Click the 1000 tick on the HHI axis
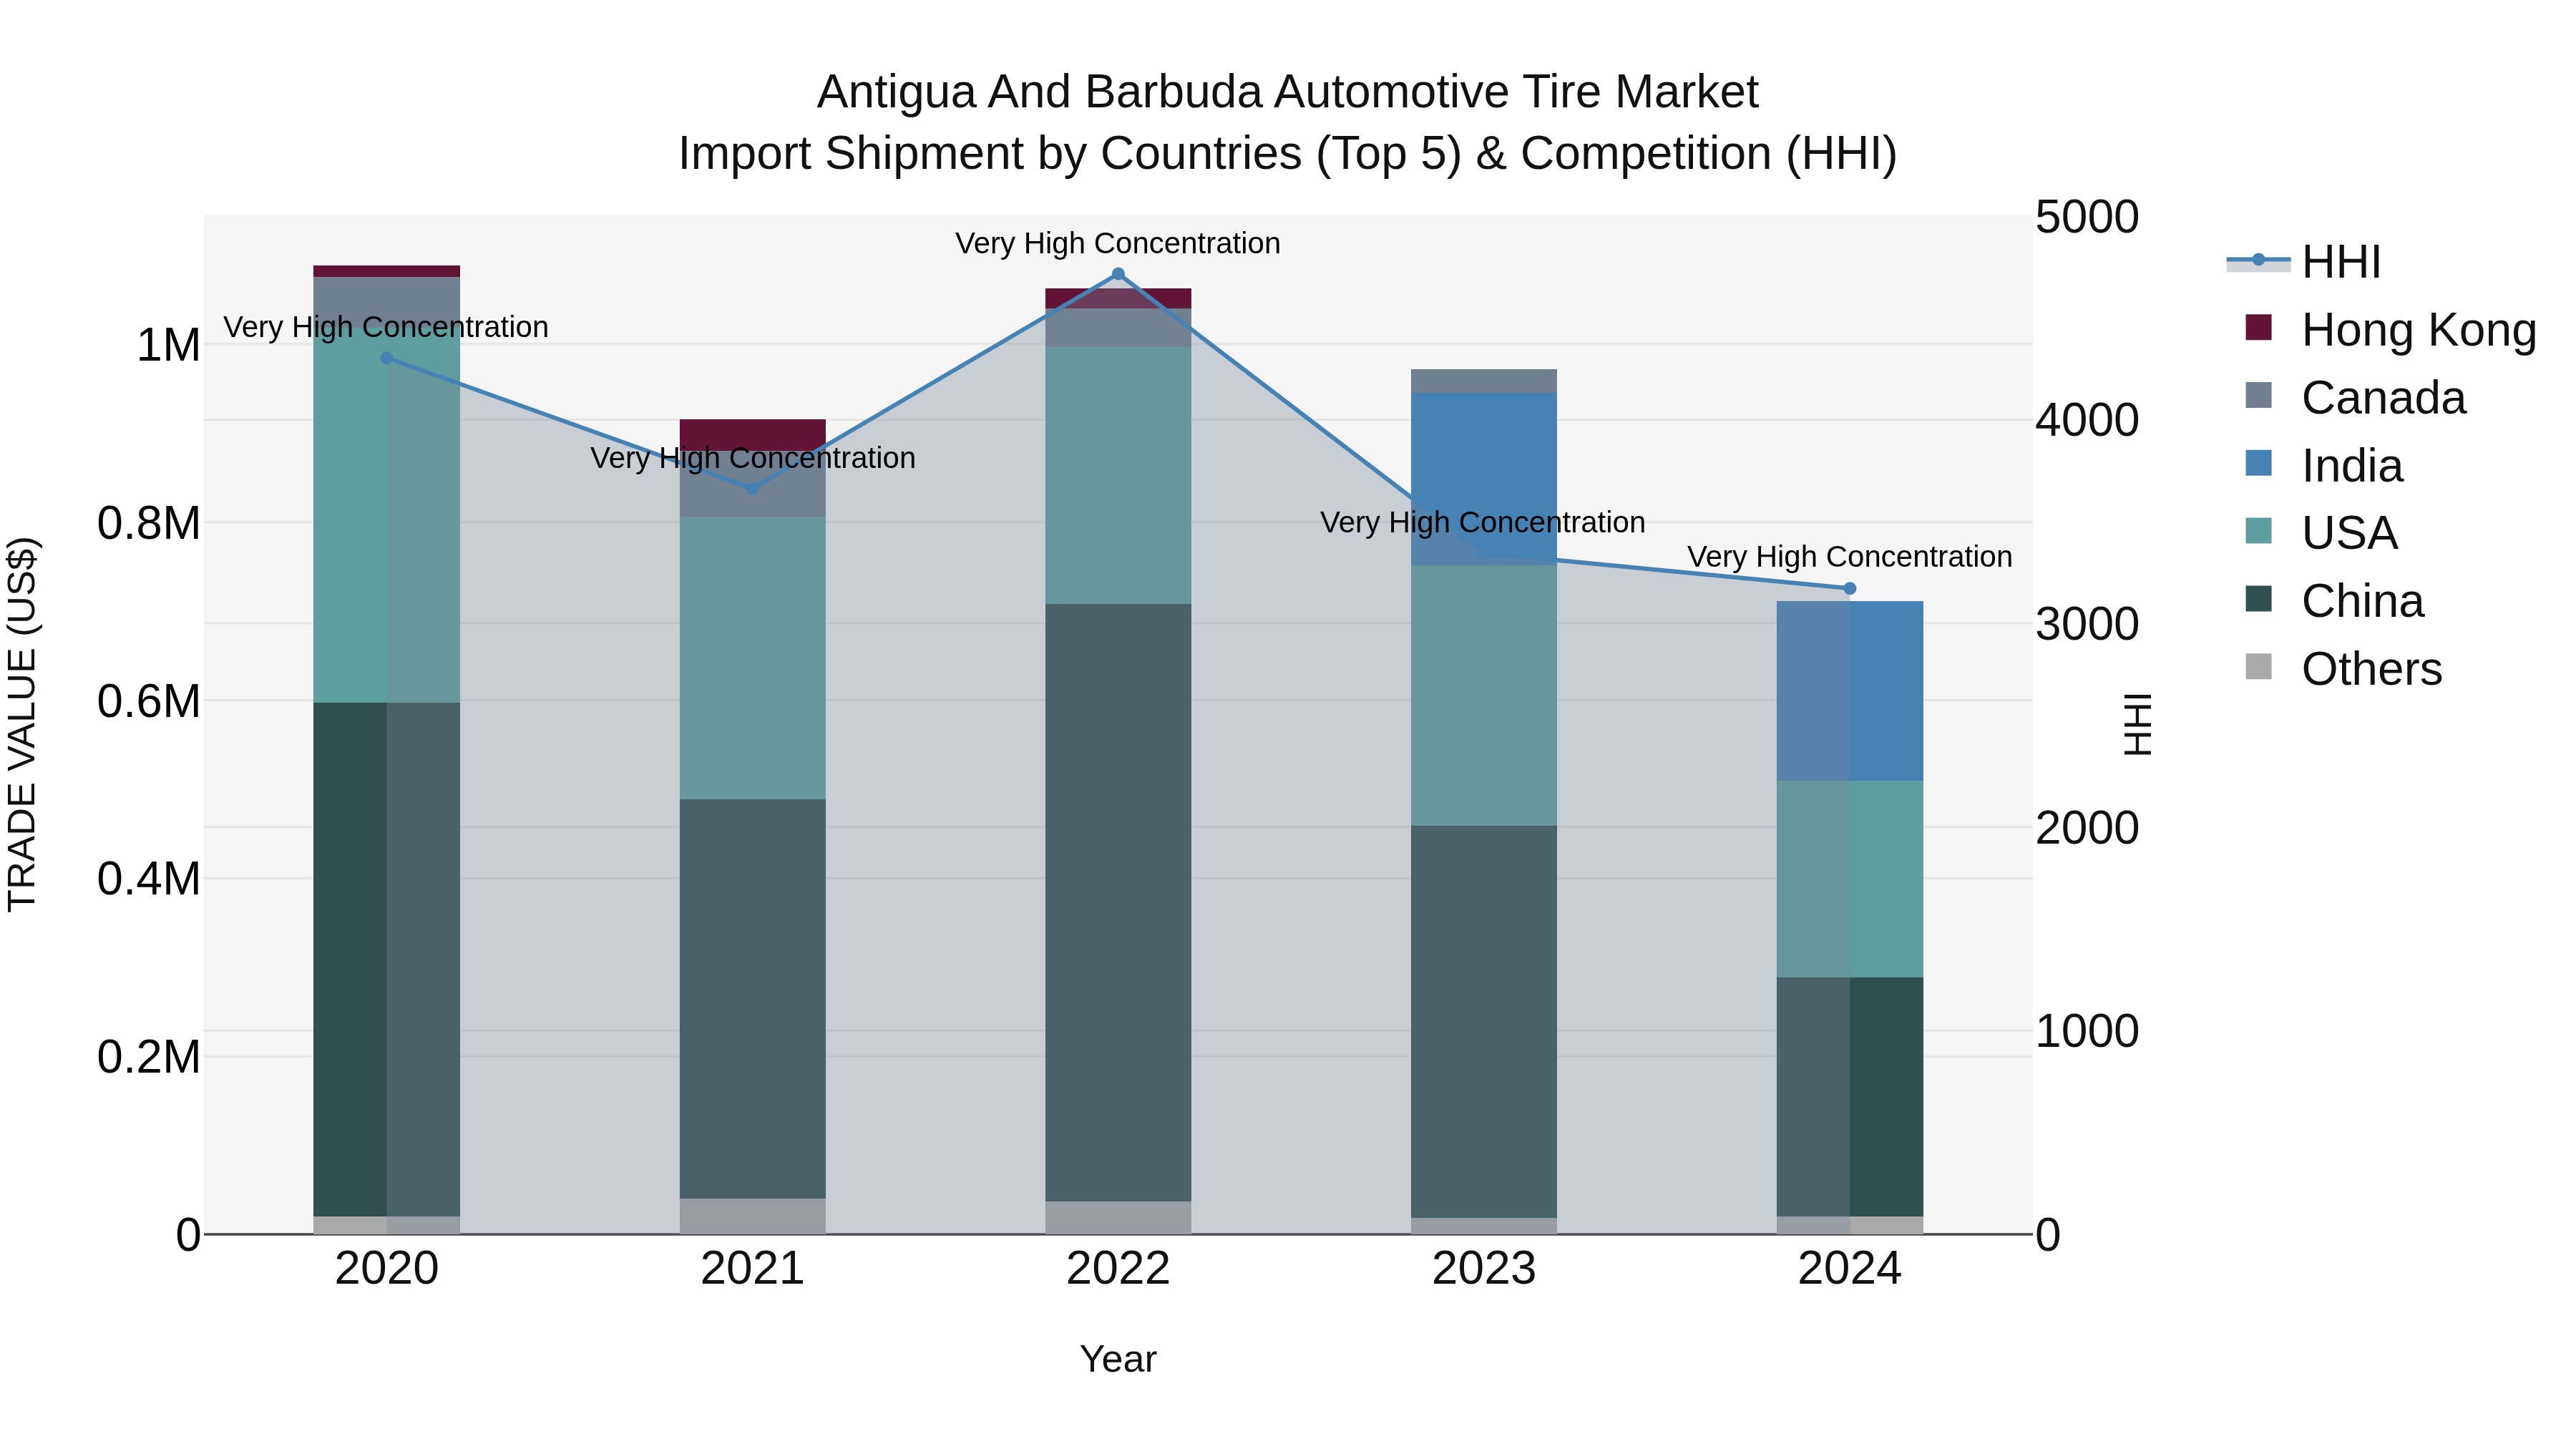This screenshot has height=1449, width=2576. [x=2087, y=1032]
